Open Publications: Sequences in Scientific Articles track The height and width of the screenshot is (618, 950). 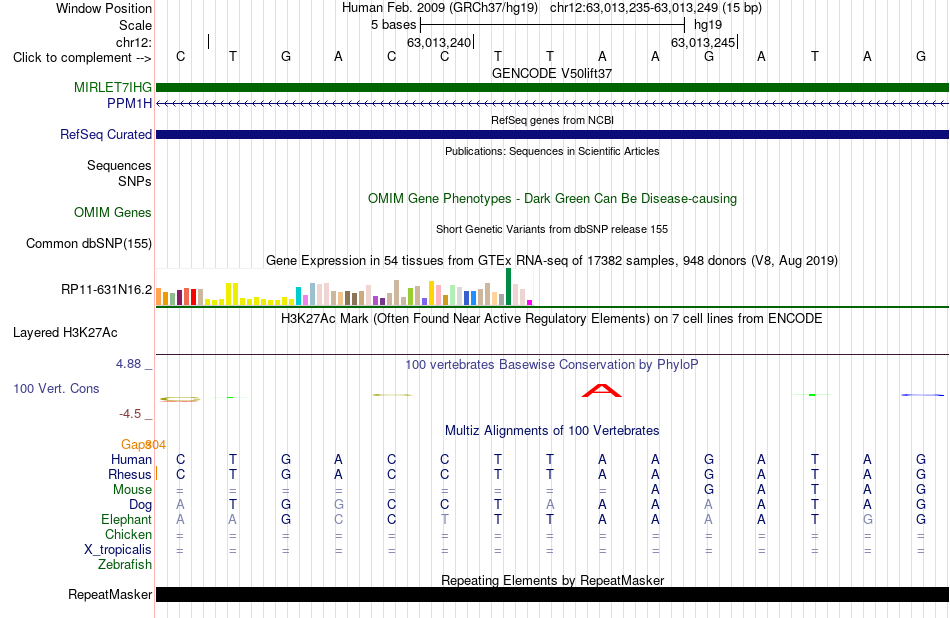tap(552, 151)
